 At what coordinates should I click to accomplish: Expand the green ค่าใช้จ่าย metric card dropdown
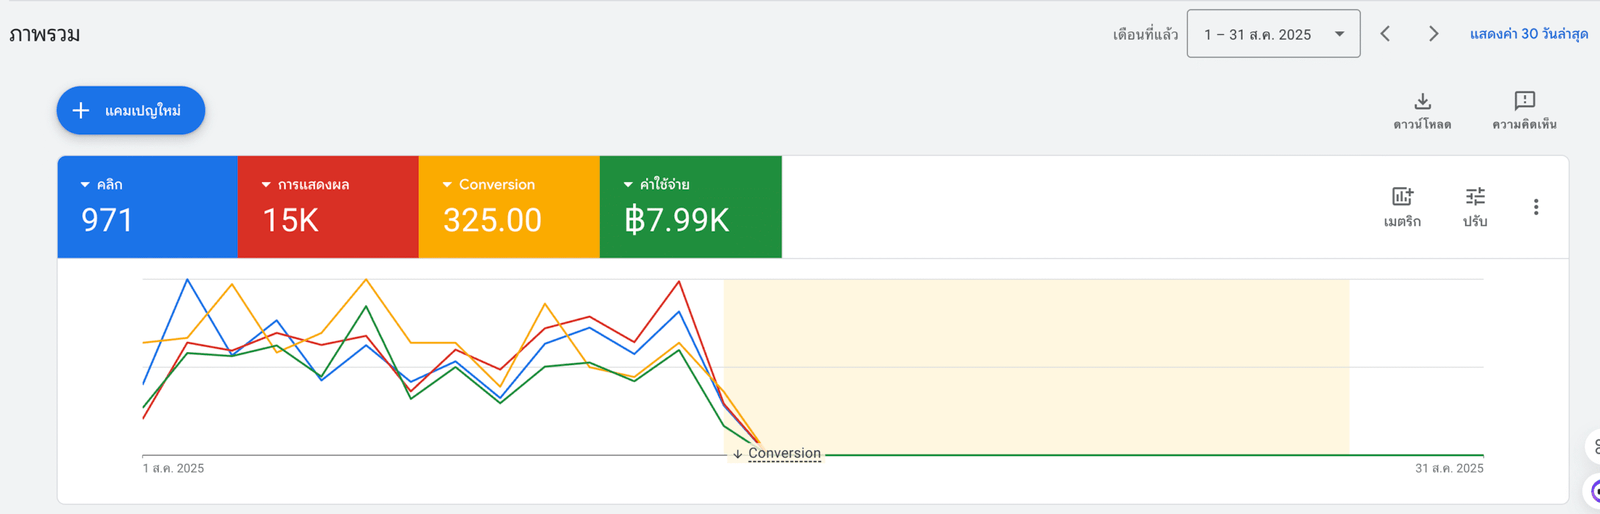(628, 185)
